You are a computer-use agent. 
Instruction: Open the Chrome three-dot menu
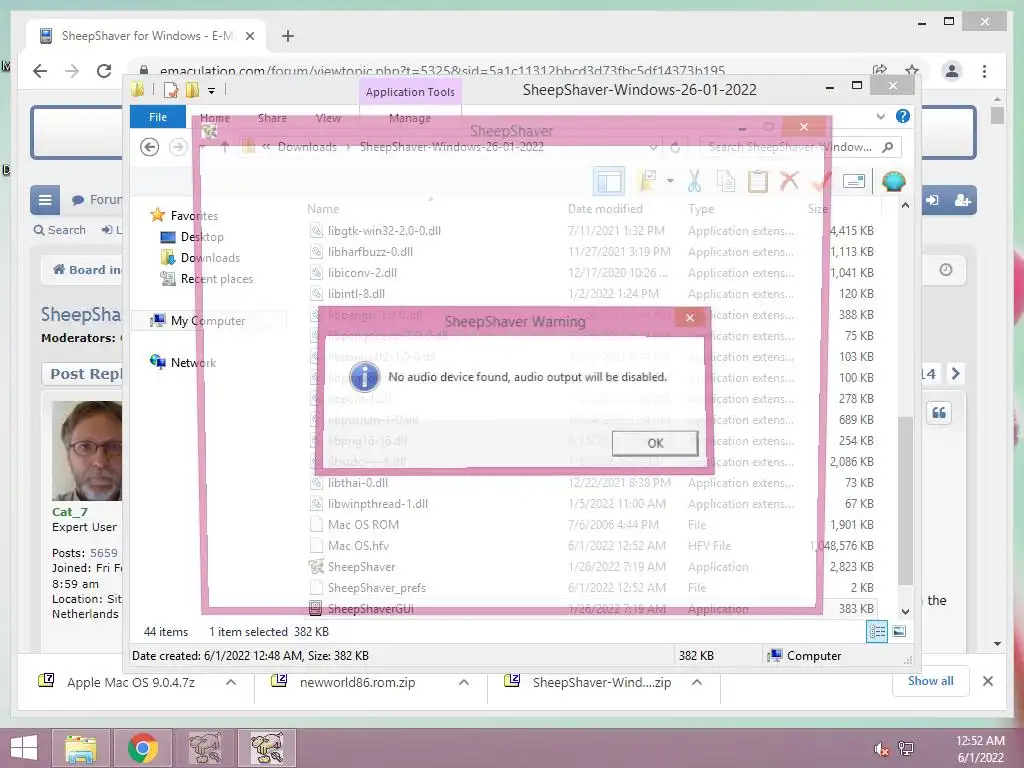click(984, 71)
